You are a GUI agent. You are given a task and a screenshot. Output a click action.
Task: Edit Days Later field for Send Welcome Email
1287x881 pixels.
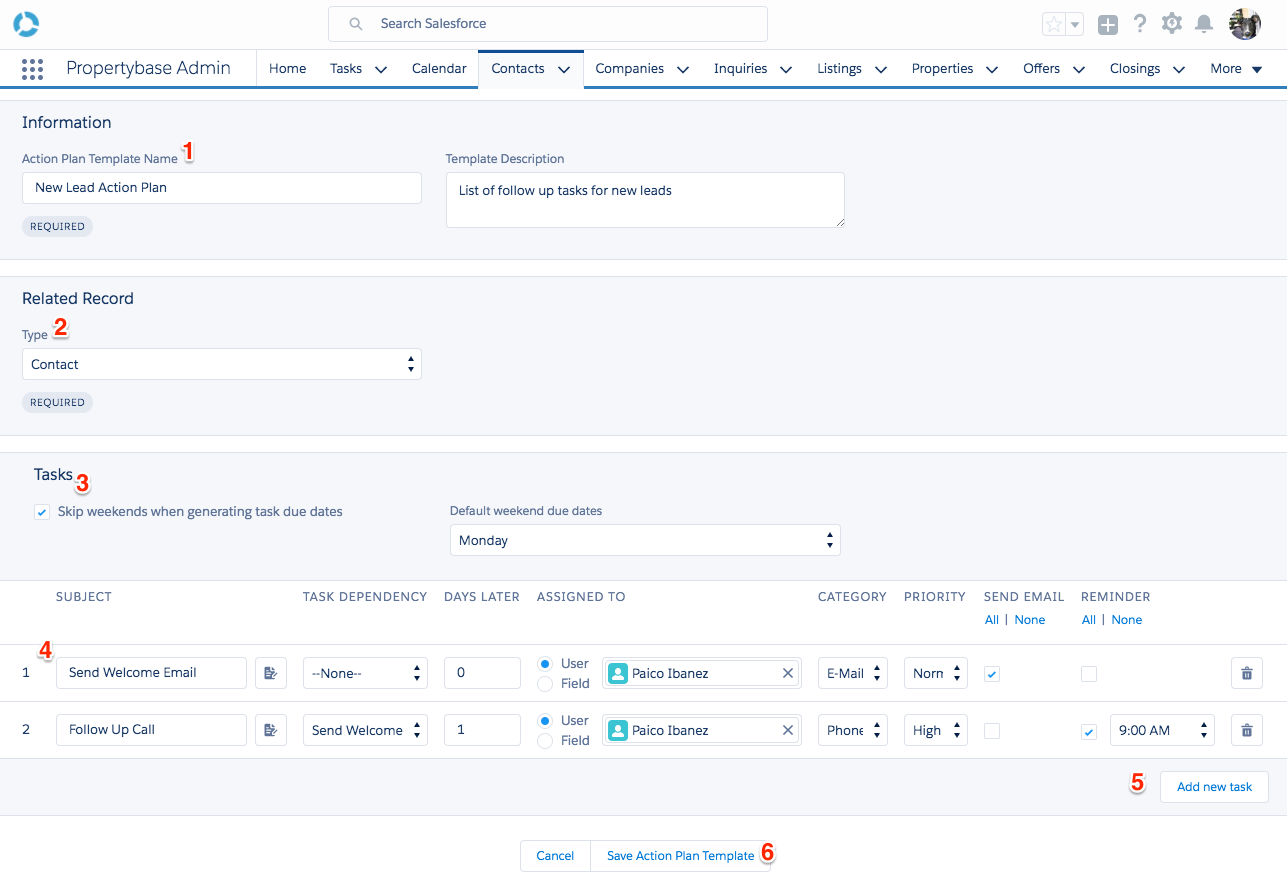(482, 673)
